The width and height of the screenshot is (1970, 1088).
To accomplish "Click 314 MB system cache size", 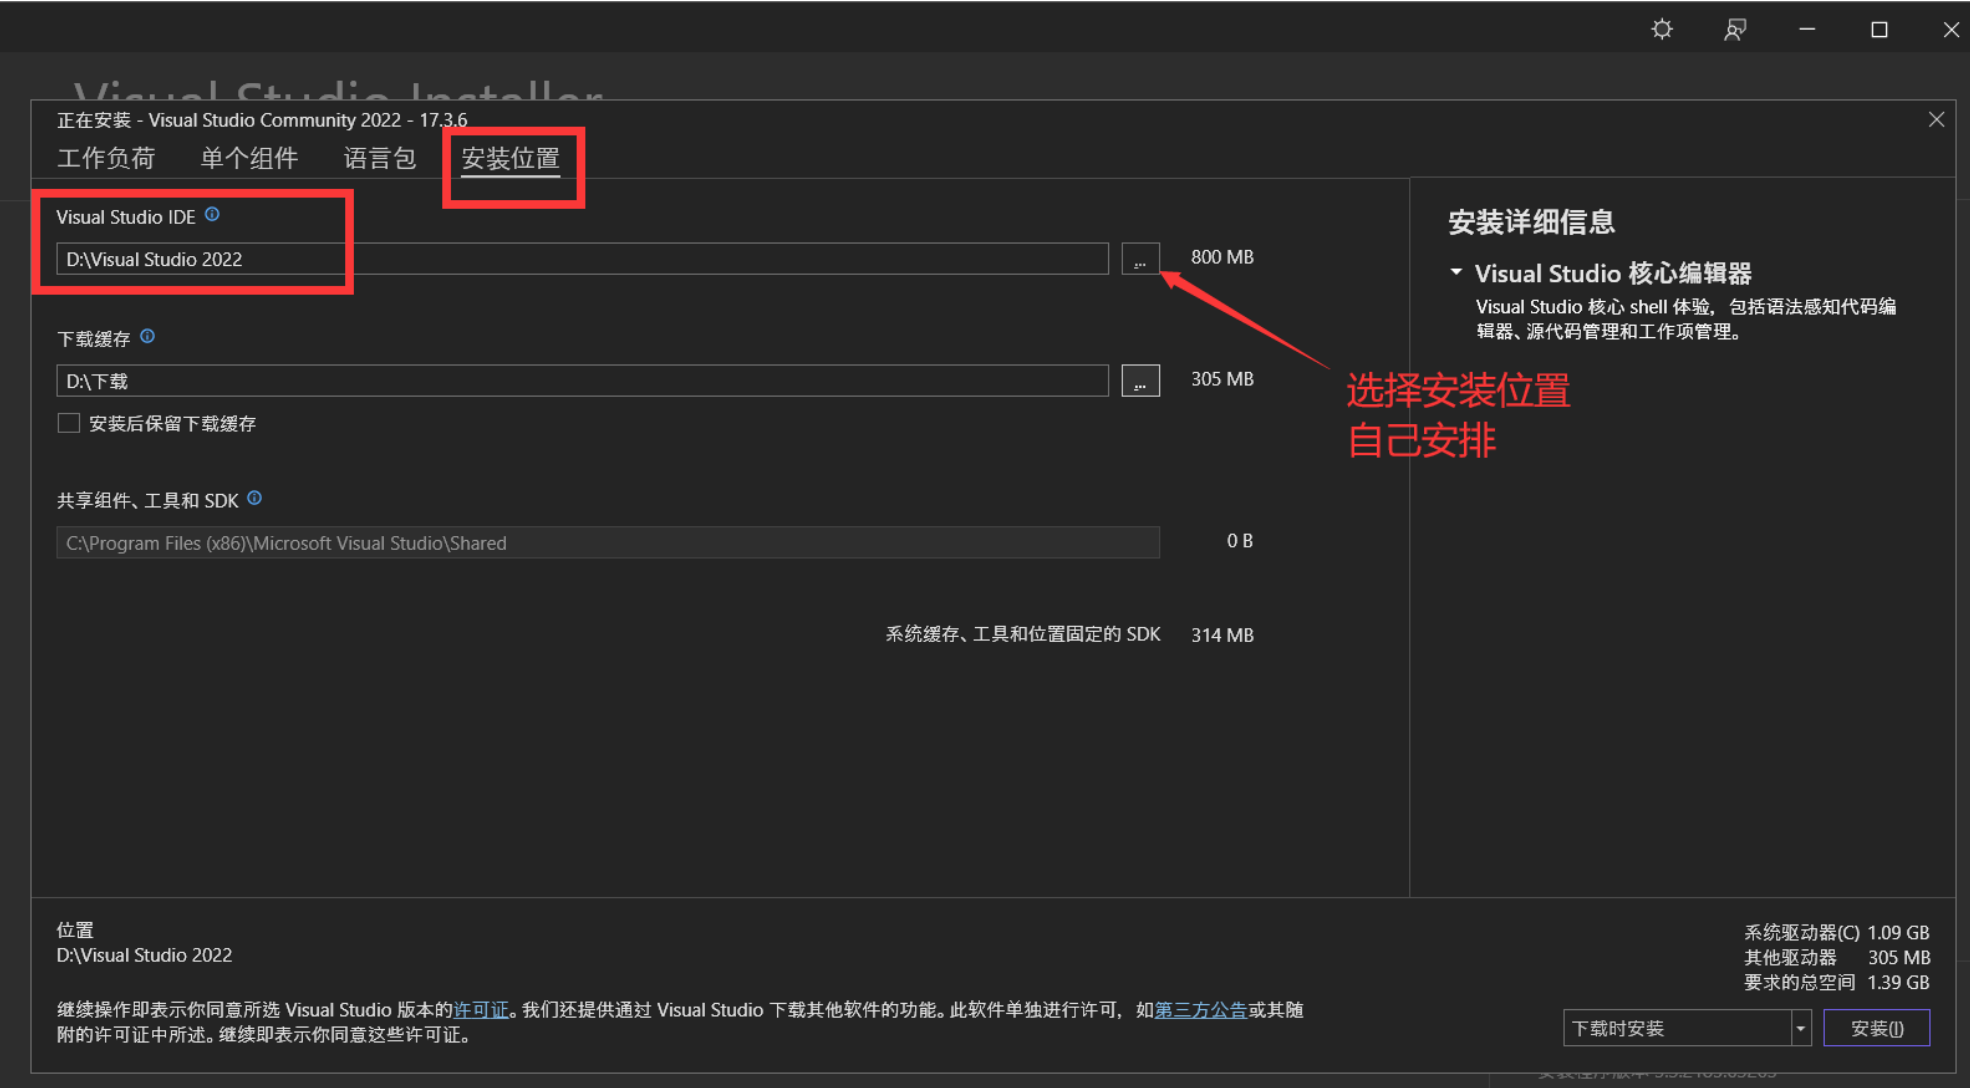I will [1222, 635].
